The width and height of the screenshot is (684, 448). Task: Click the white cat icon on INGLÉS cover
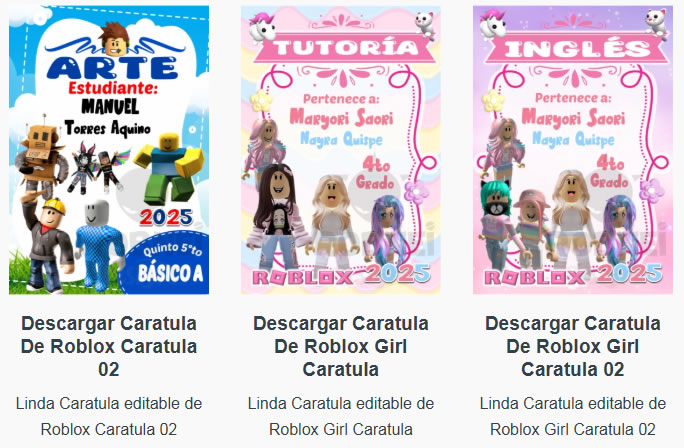click(657, 24)
